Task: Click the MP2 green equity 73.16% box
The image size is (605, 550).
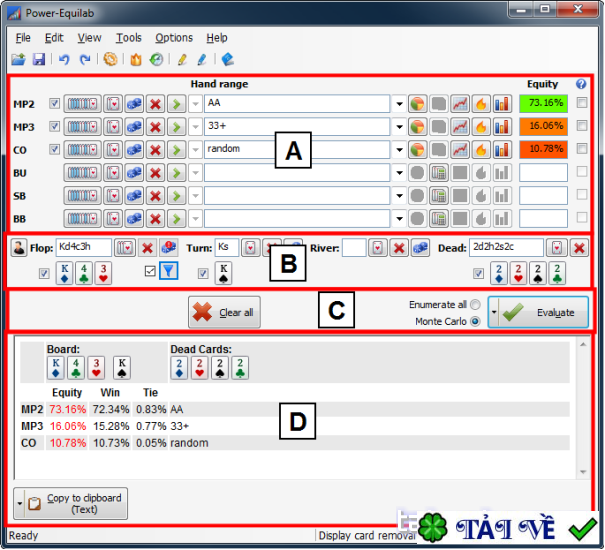Action: [543, 103]
